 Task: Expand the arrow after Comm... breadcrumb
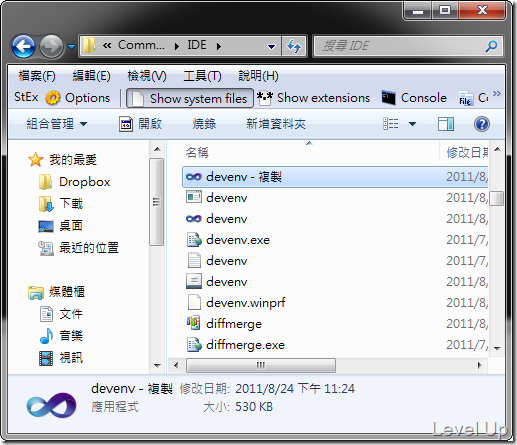click(x=177, y=46)
